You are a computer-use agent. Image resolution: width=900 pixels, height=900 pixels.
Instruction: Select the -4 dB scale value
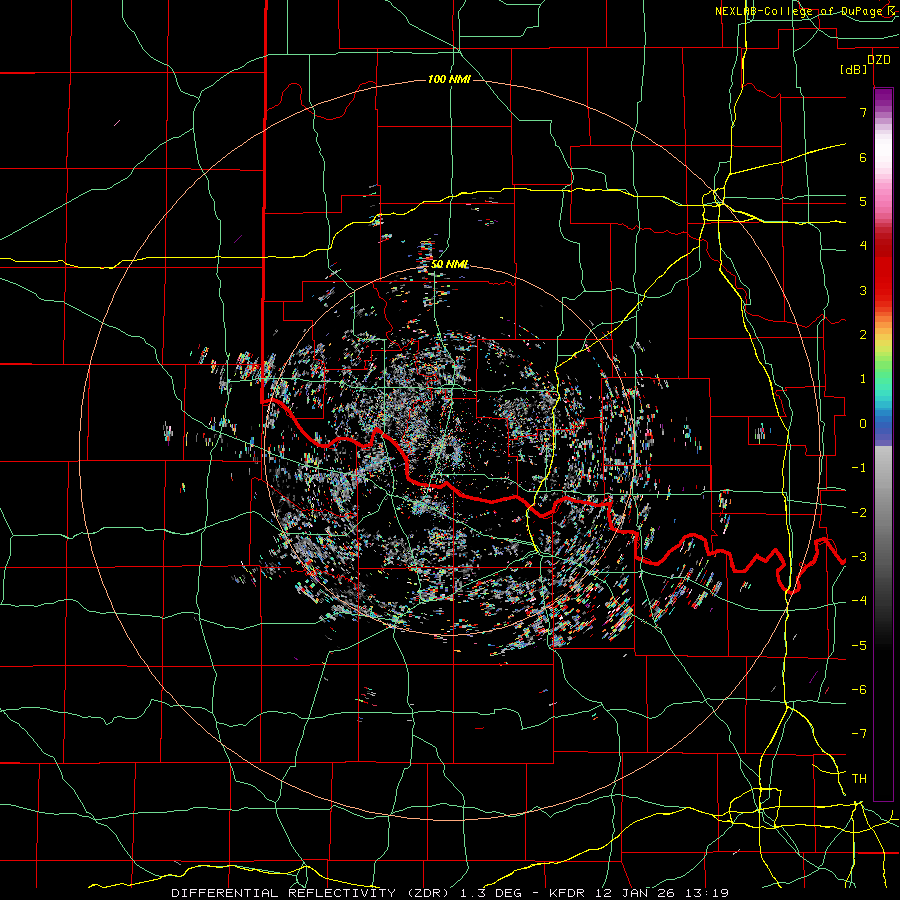[859, 600]
